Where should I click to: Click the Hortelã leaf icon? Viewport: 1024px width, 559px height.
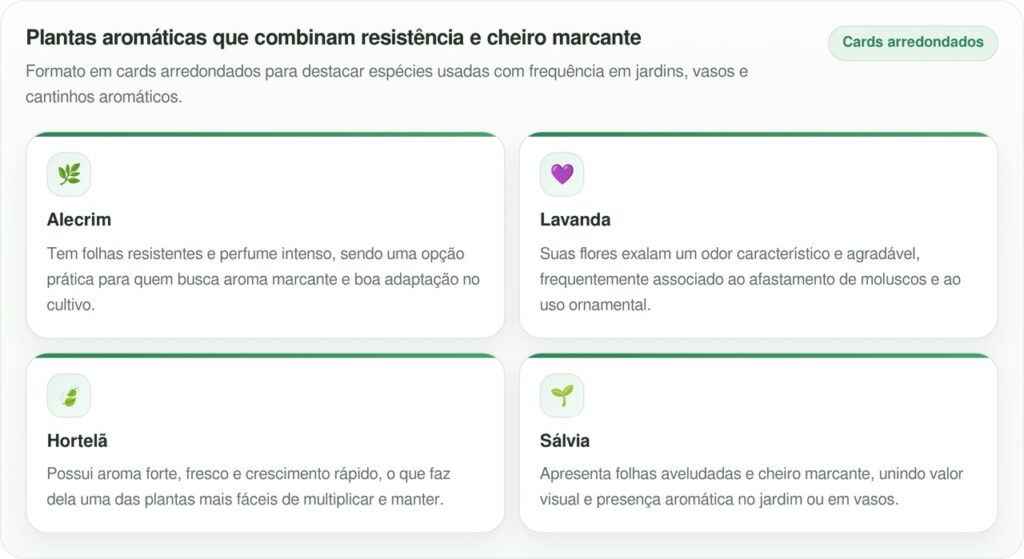tap(69, 396)
